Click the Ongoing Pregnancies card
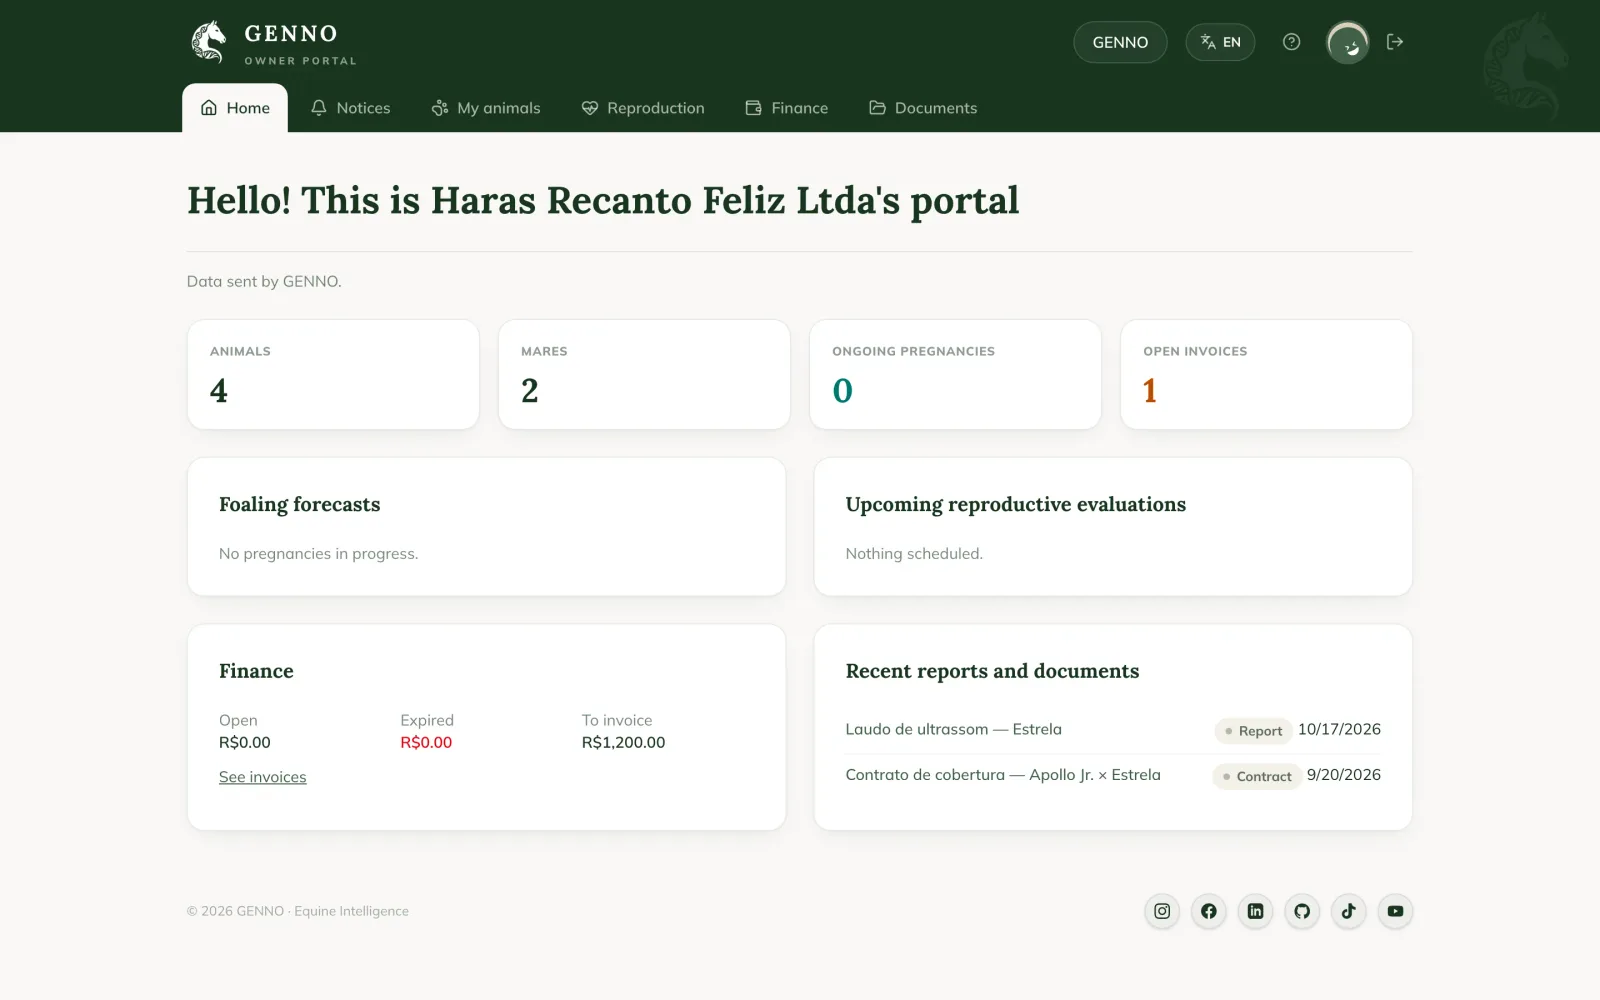 [x=955, y=375]
